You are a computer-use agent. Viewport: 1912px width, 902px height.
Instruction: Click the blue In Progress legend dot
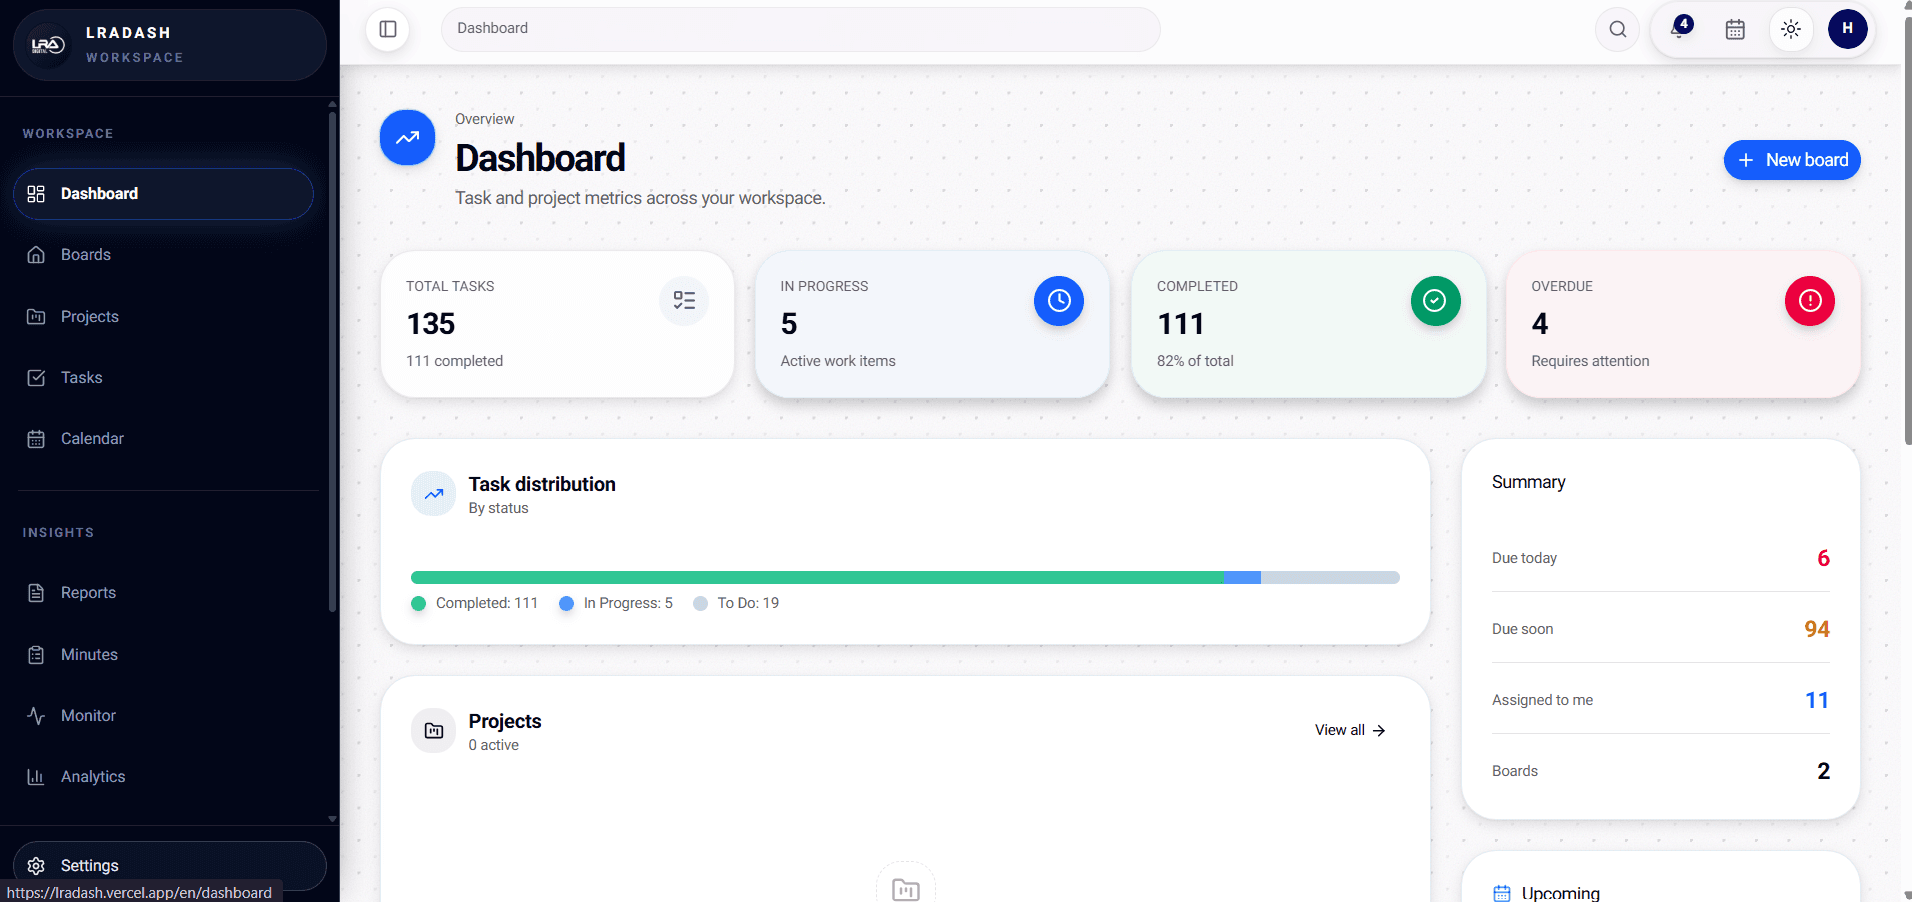566,604
